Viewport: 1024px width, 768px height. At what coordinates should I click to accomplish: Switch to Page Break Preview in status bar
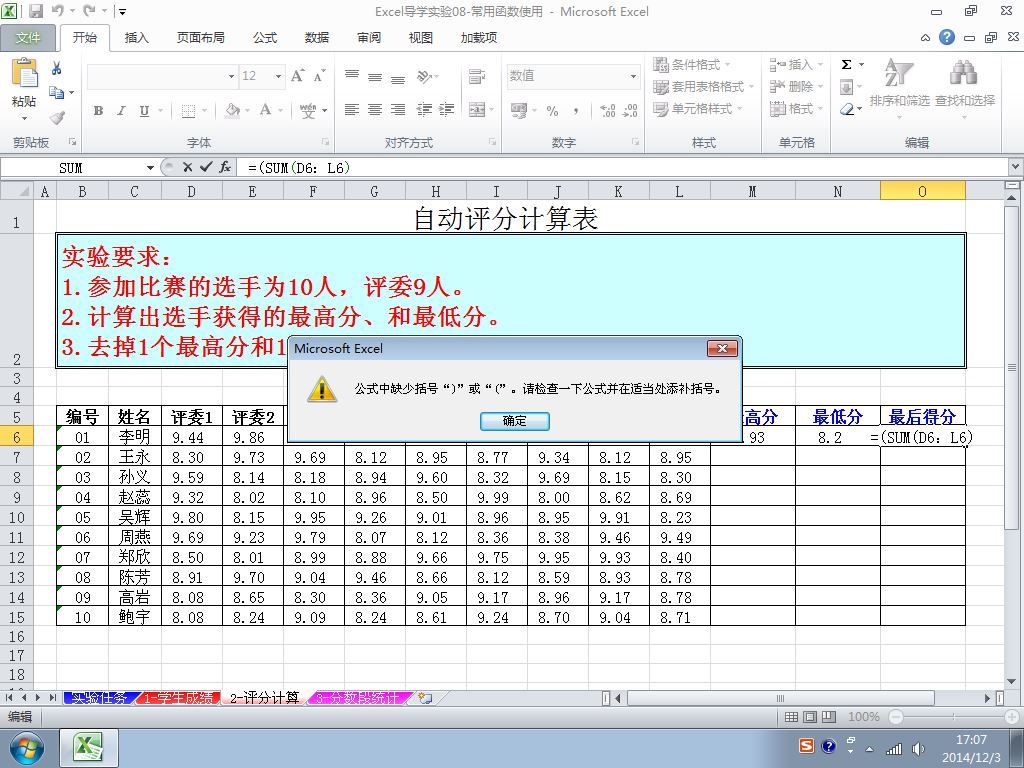tap(829, 717)
